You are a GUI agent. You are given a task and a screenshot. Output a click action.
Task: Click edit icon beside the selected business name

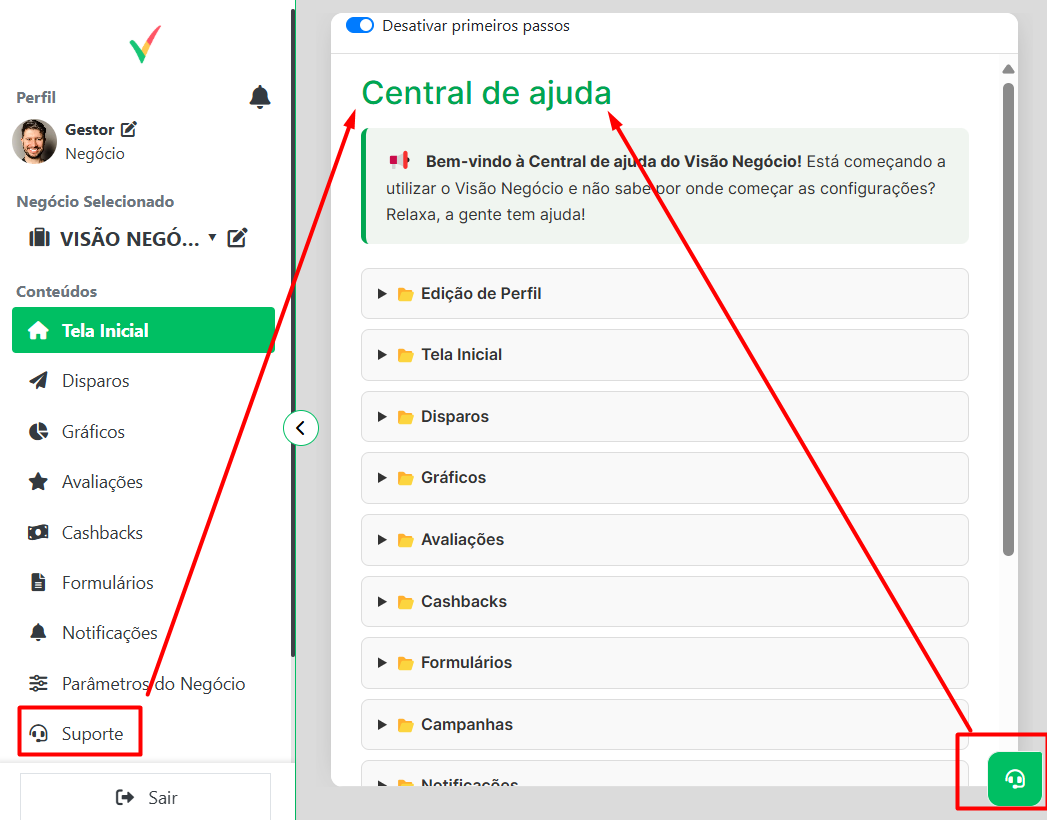237,238
